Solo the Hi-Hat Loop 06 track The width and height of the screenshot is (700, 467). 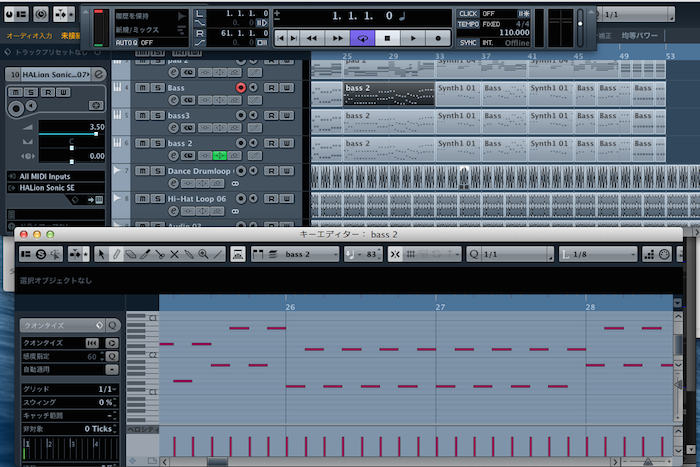coord(157,198)
